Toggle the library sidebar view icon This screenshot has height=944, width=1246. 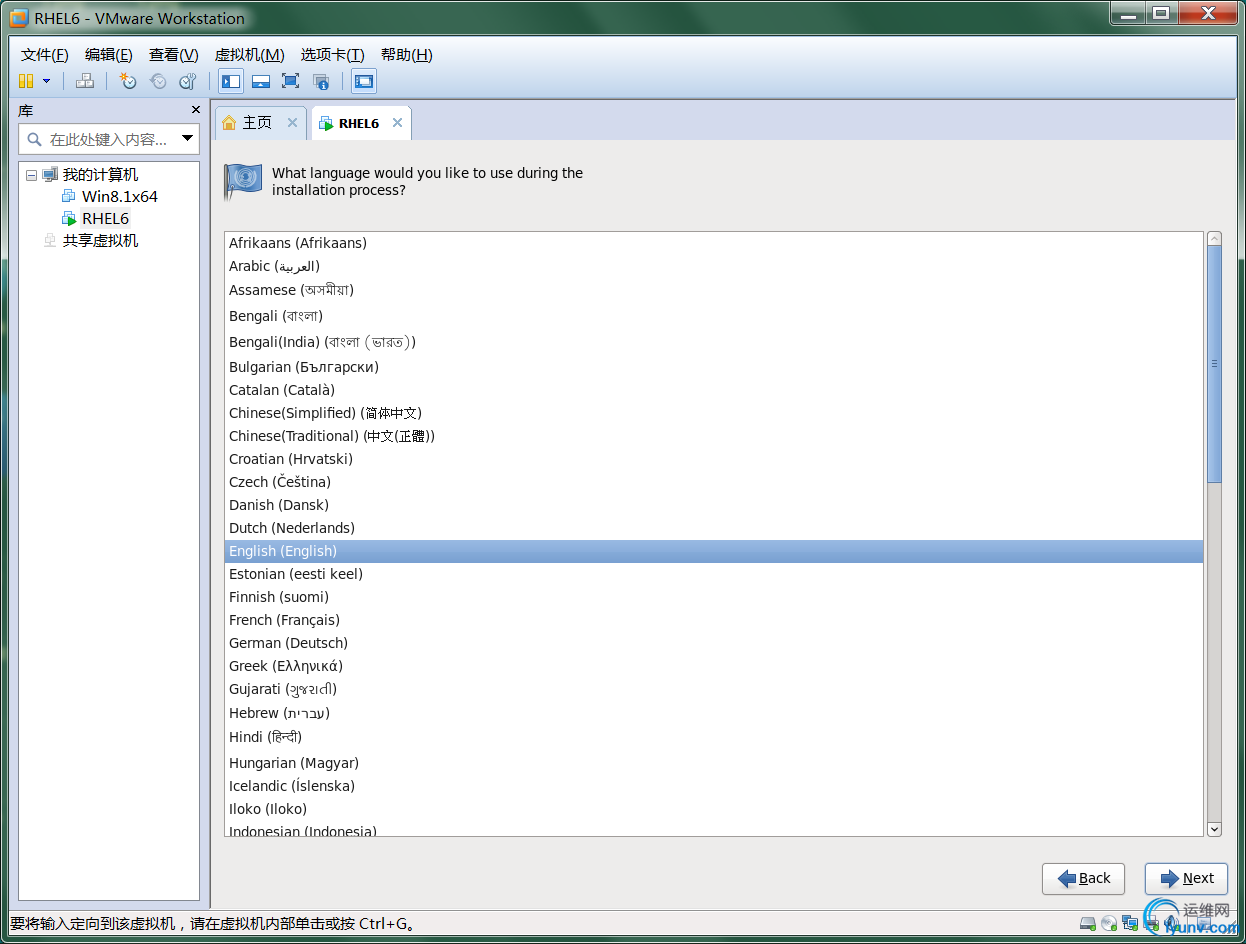tap(231, 81)
